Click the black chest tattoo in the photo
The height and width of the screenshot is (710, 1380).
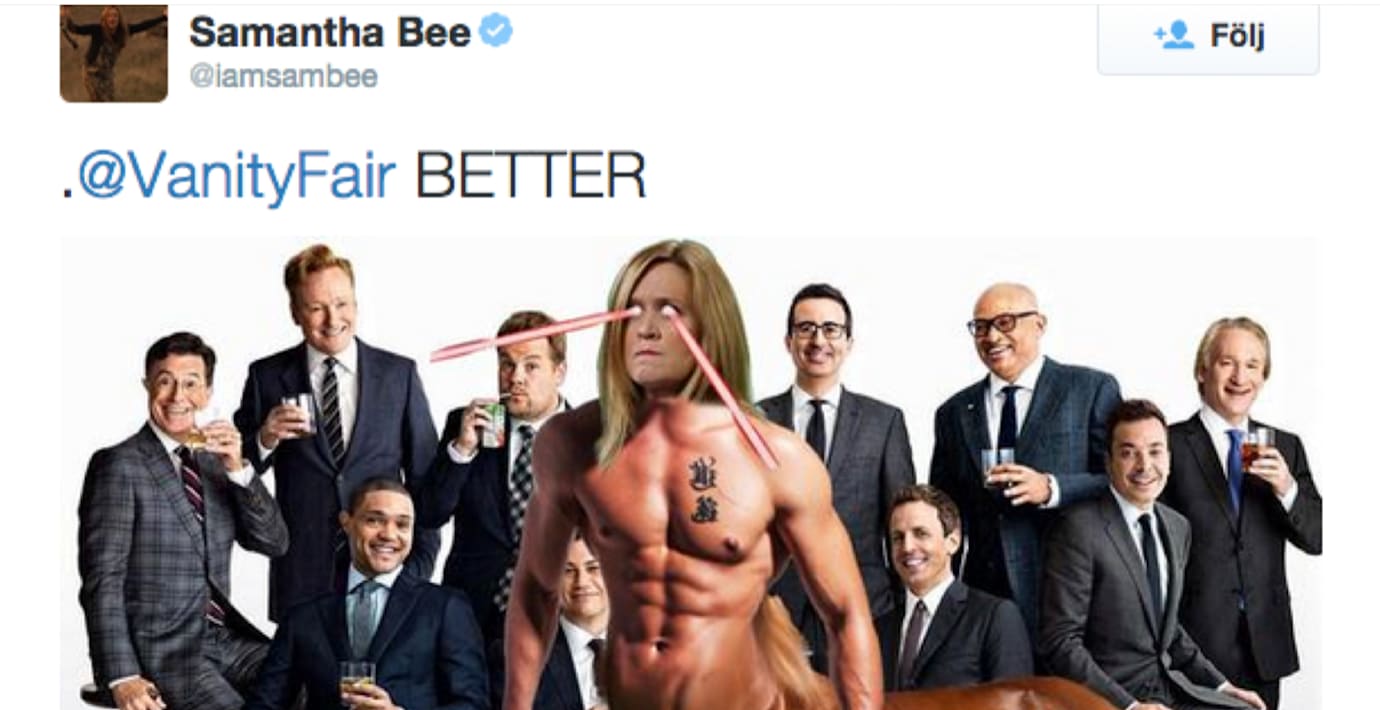pyautogui.click(x=704, y=490)
